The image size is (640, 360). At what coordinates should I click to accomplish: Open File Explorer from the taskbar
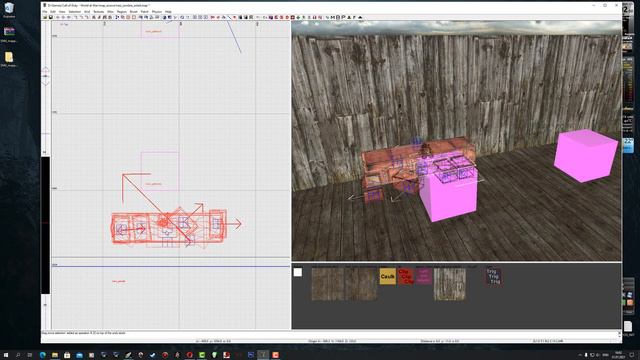click(55, 355)
